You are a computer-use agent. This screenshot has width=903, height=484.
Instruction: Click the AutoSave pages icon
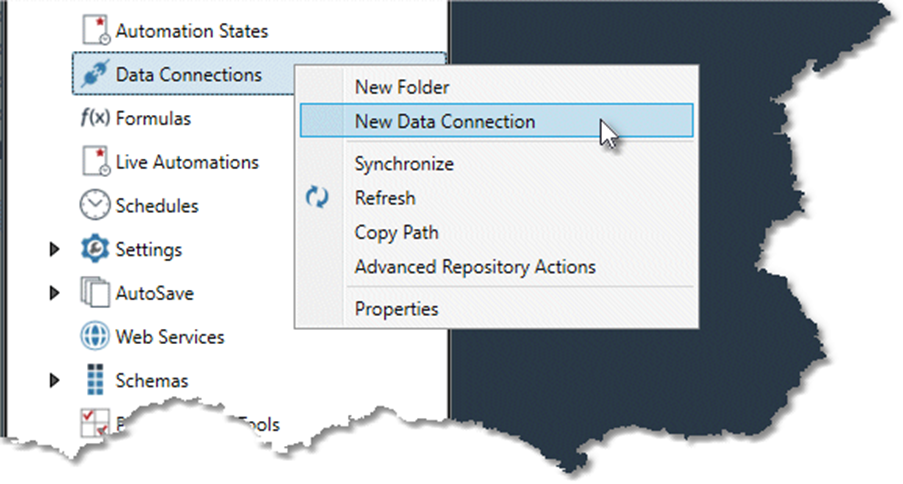pyautogui.click(x=94, y=293)
